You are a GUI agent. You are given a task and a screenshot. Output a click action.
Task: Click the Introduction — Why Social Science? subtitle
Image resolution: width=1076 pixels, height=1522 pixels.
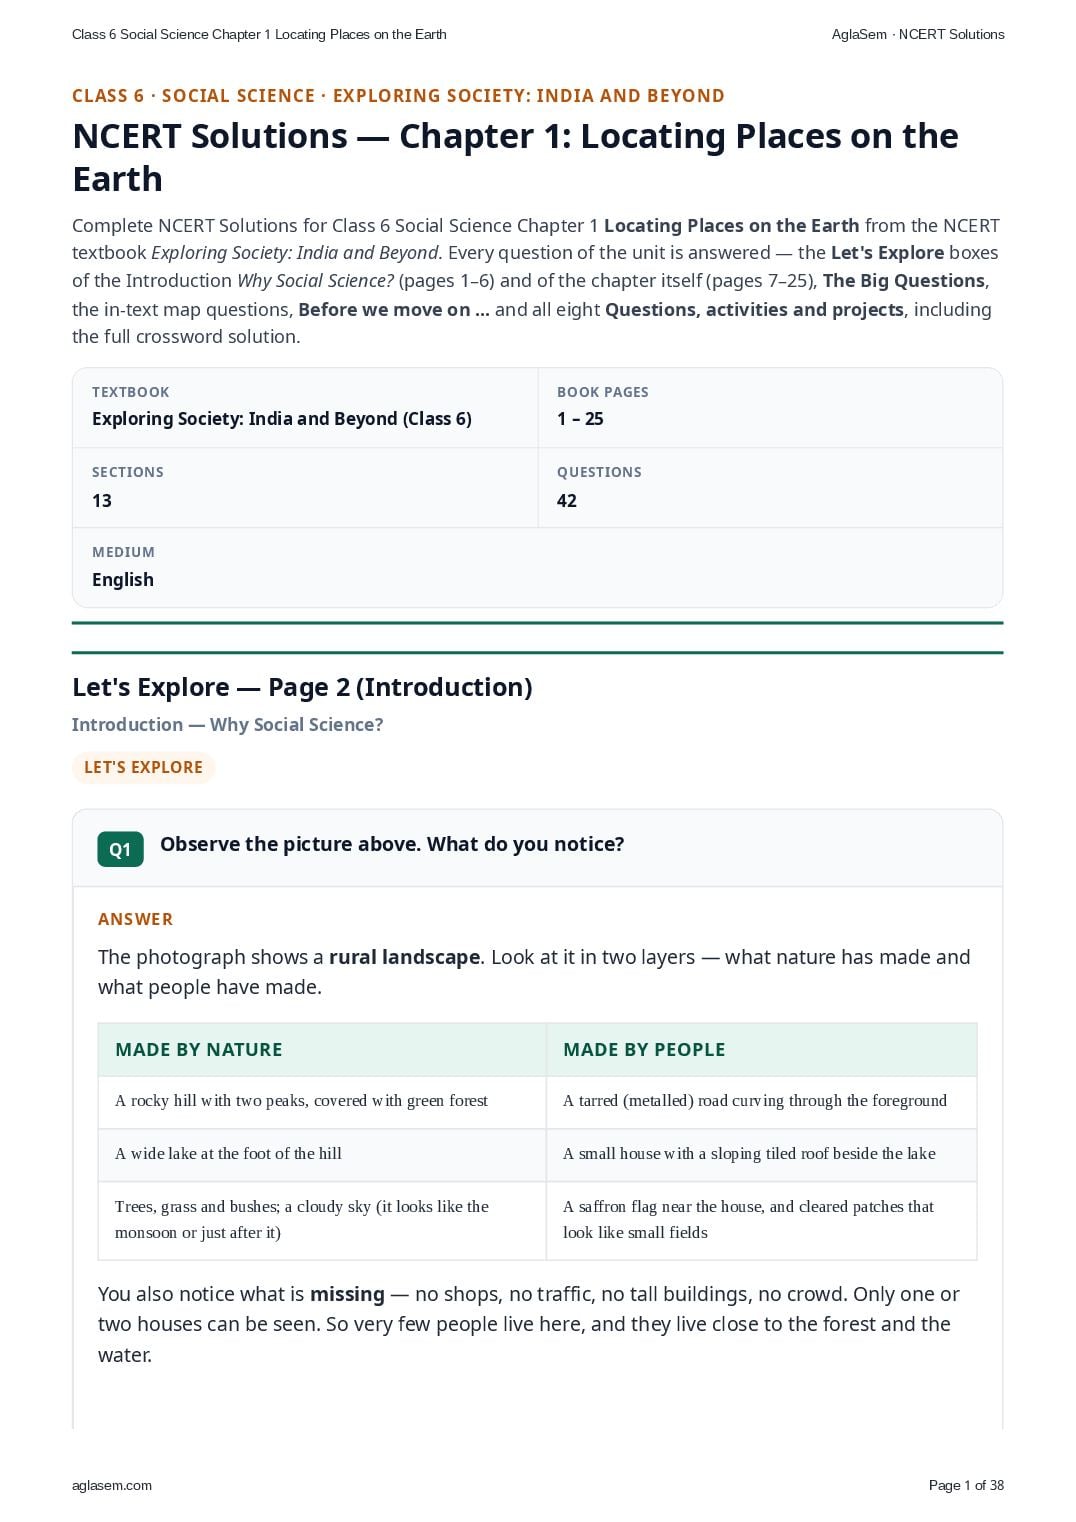coord(227,724)
